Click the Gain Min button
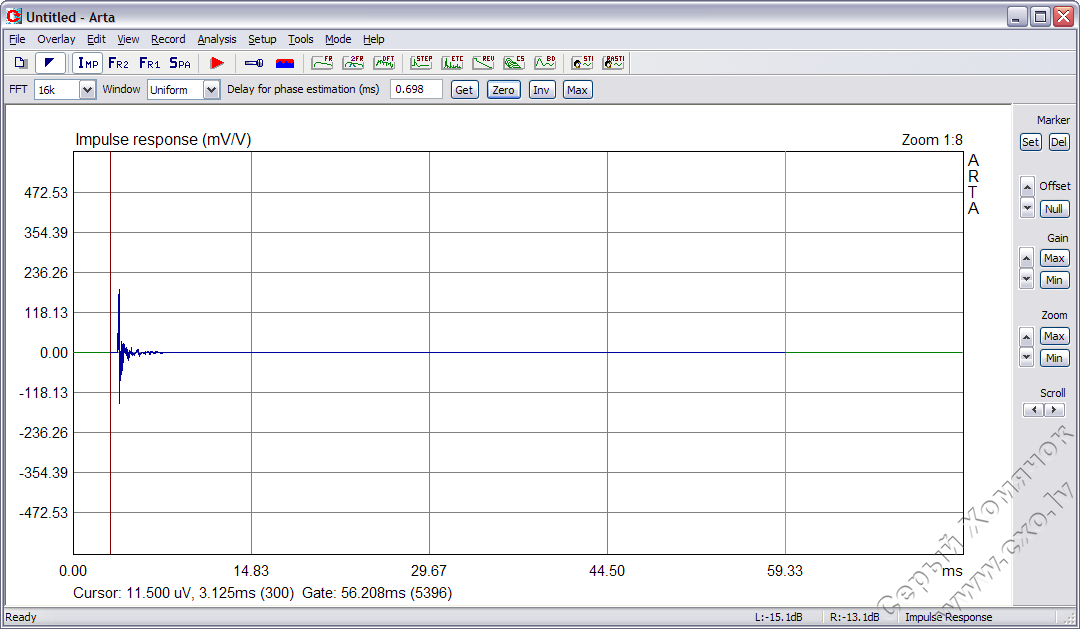Viewport: 1080px width, 629px height. 1055,280
